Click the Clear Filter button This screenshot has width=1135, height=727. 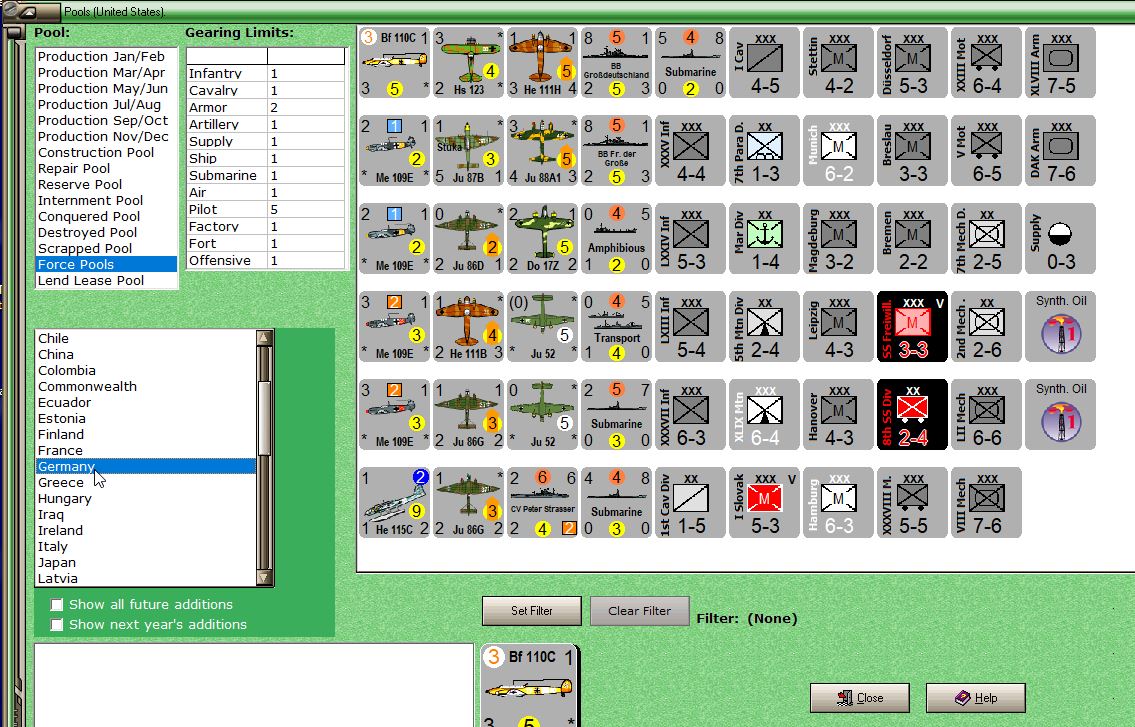(x=639, y=610)
